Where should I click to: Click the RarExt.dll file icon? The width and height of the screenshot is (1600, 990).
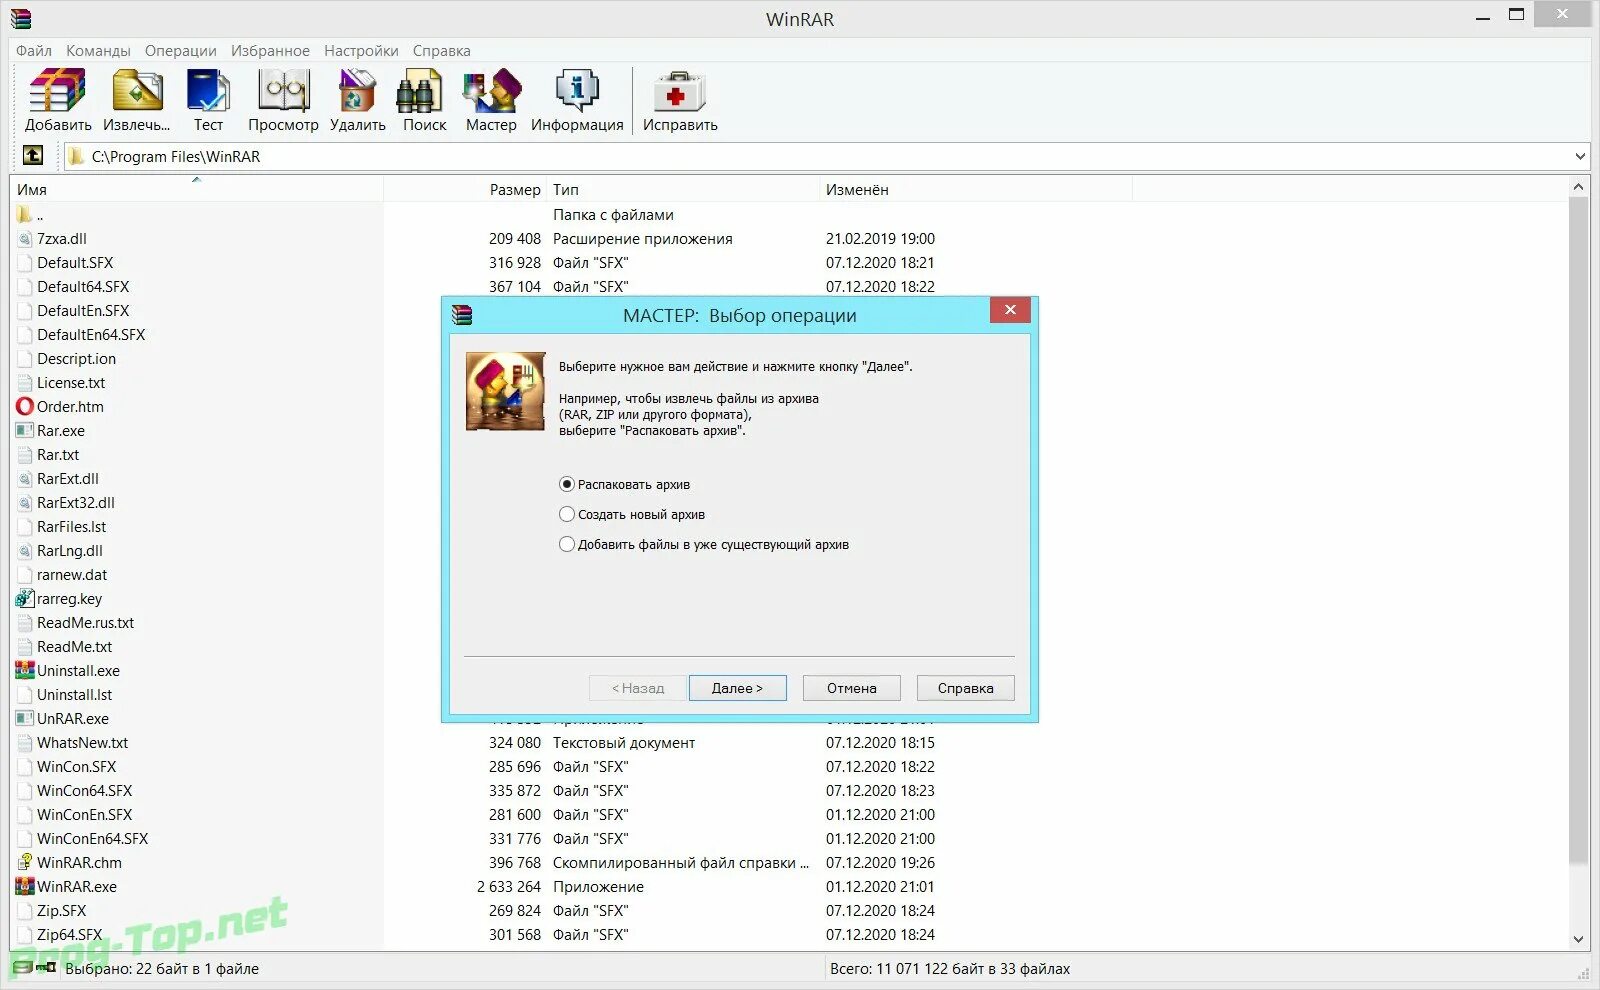coord(25,479)
